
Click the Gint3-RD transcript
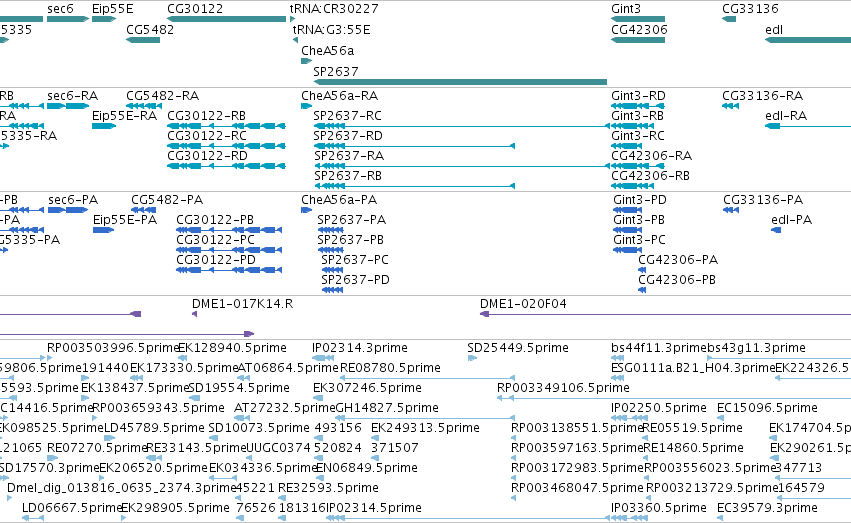pyautogui.click(x=638, y=106)
